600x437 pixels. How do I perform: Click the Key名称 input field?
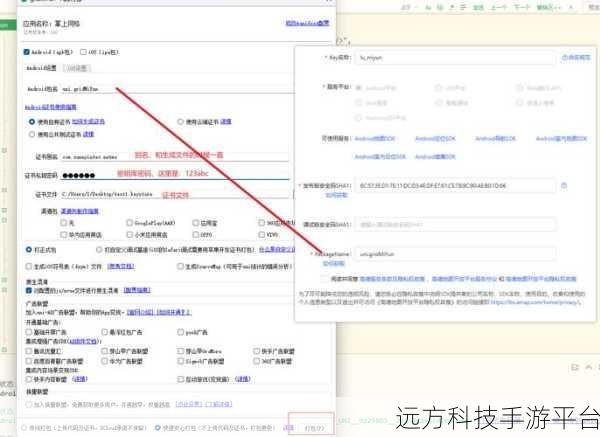pyautogui.click(x=455, y=57)
